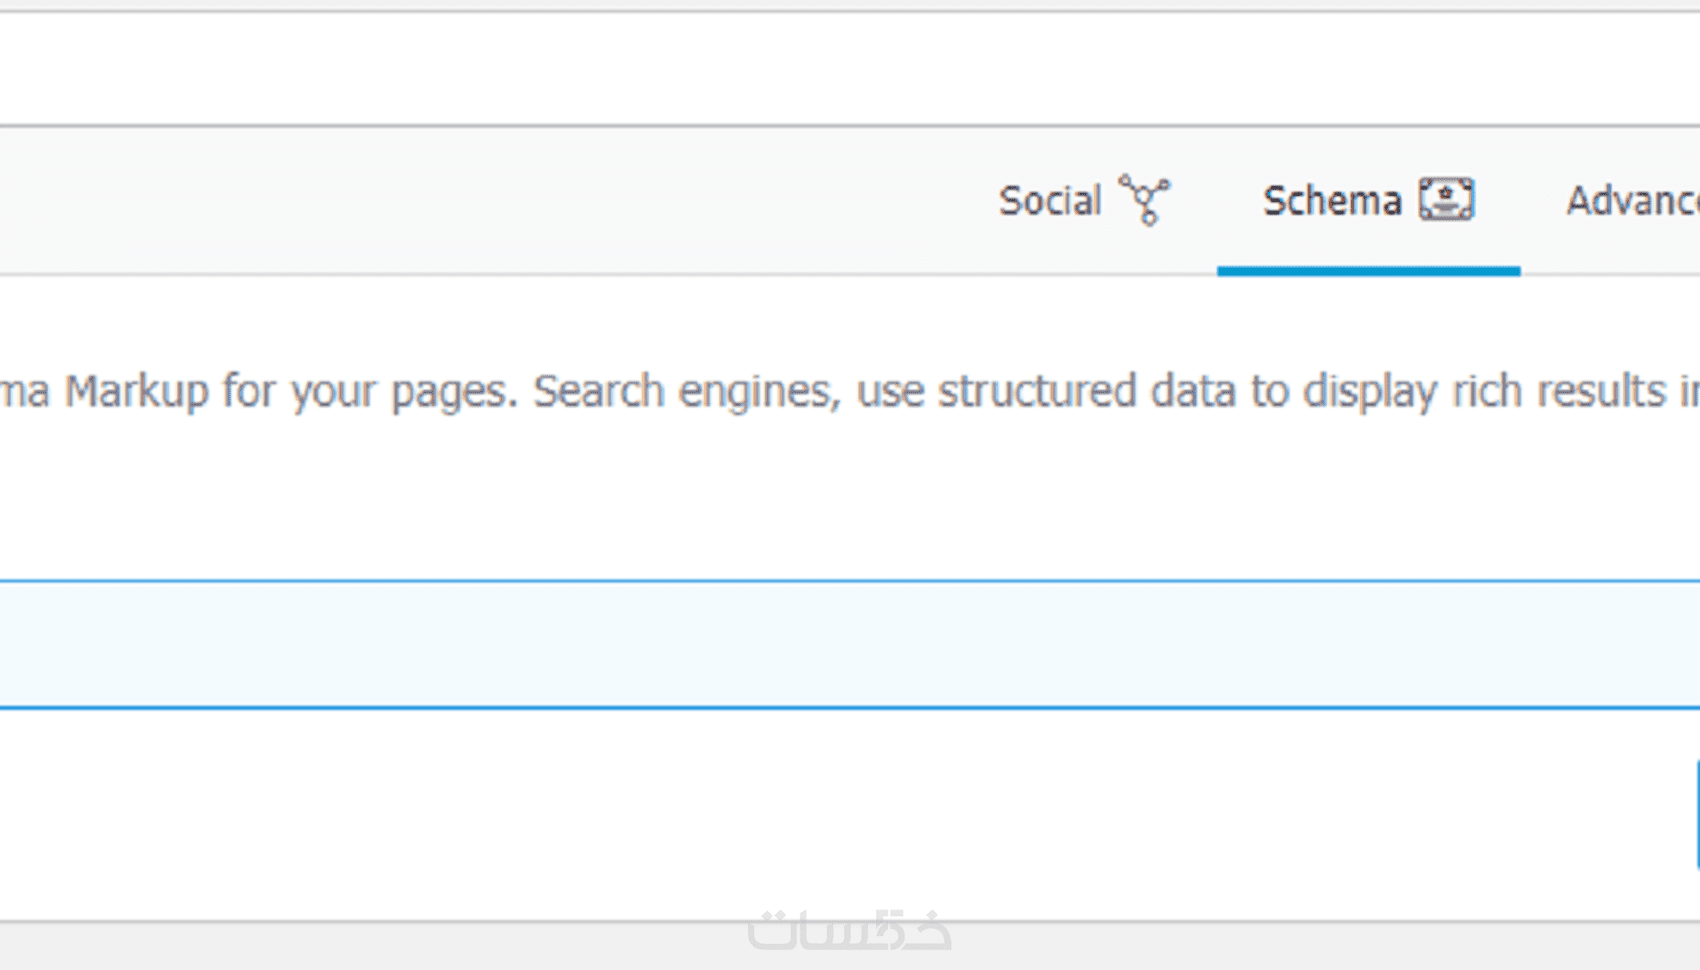
Task: Click the Social share-nodes icon
Action: pyautogui.click(x=1145, y=199)
